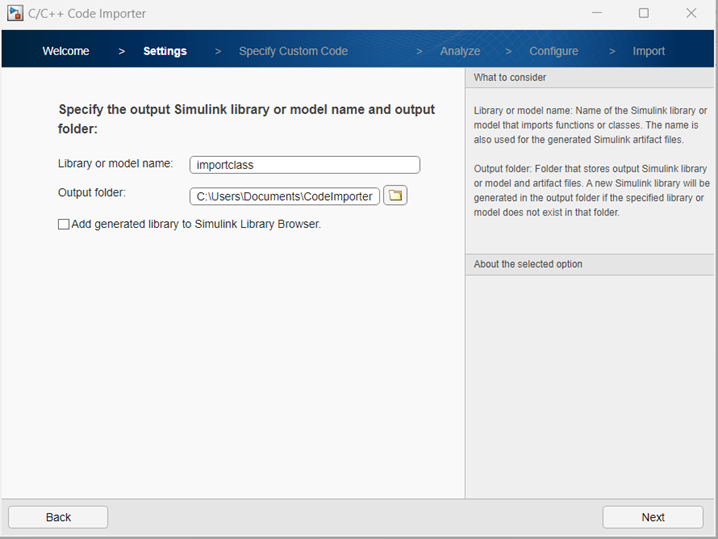
Task: Click the 'Specify the output Simulink library' heading
Action: click(x=246, y=119)
